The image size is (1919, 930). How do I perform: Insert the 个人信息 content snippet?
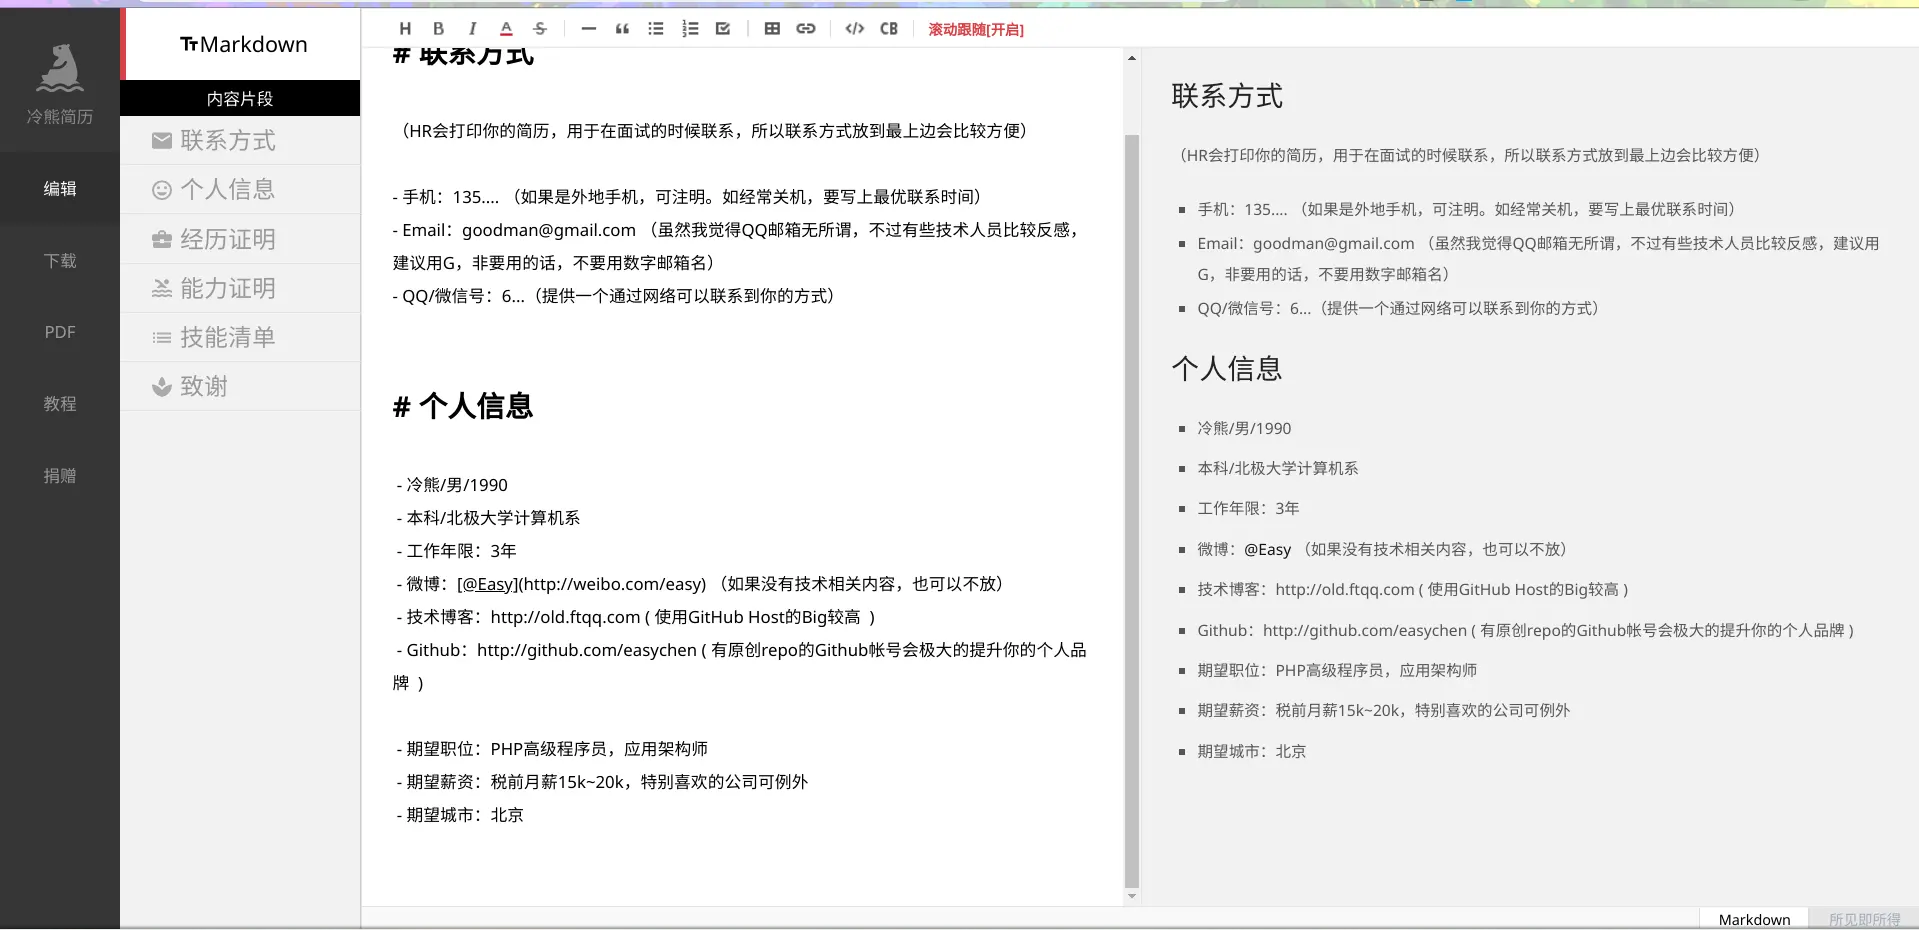click(x=240, y=189)
